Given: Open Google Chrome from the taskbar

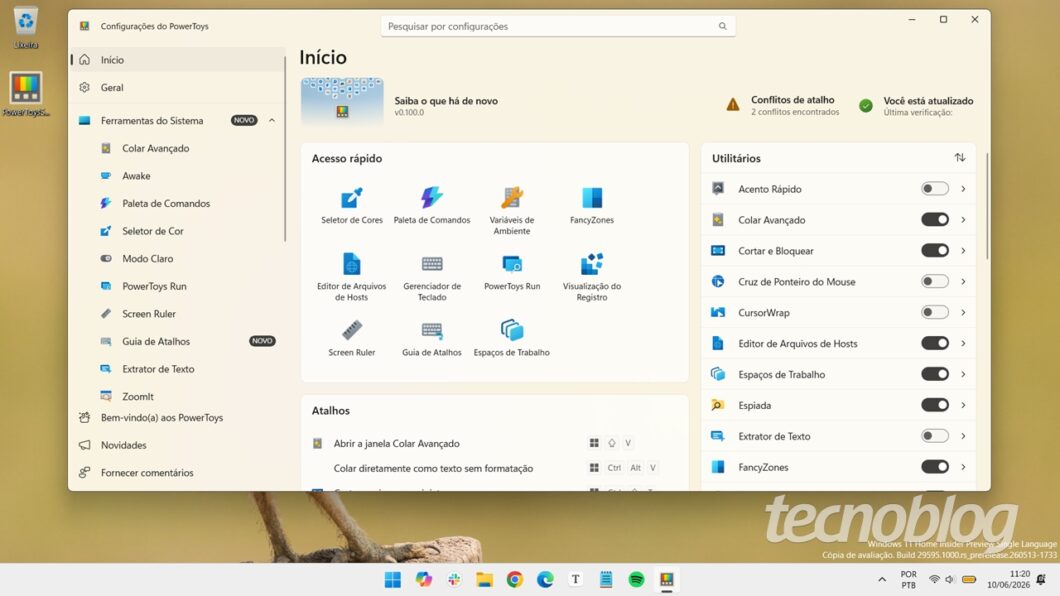Looking at the screenshot, I should tap(514, 579).
